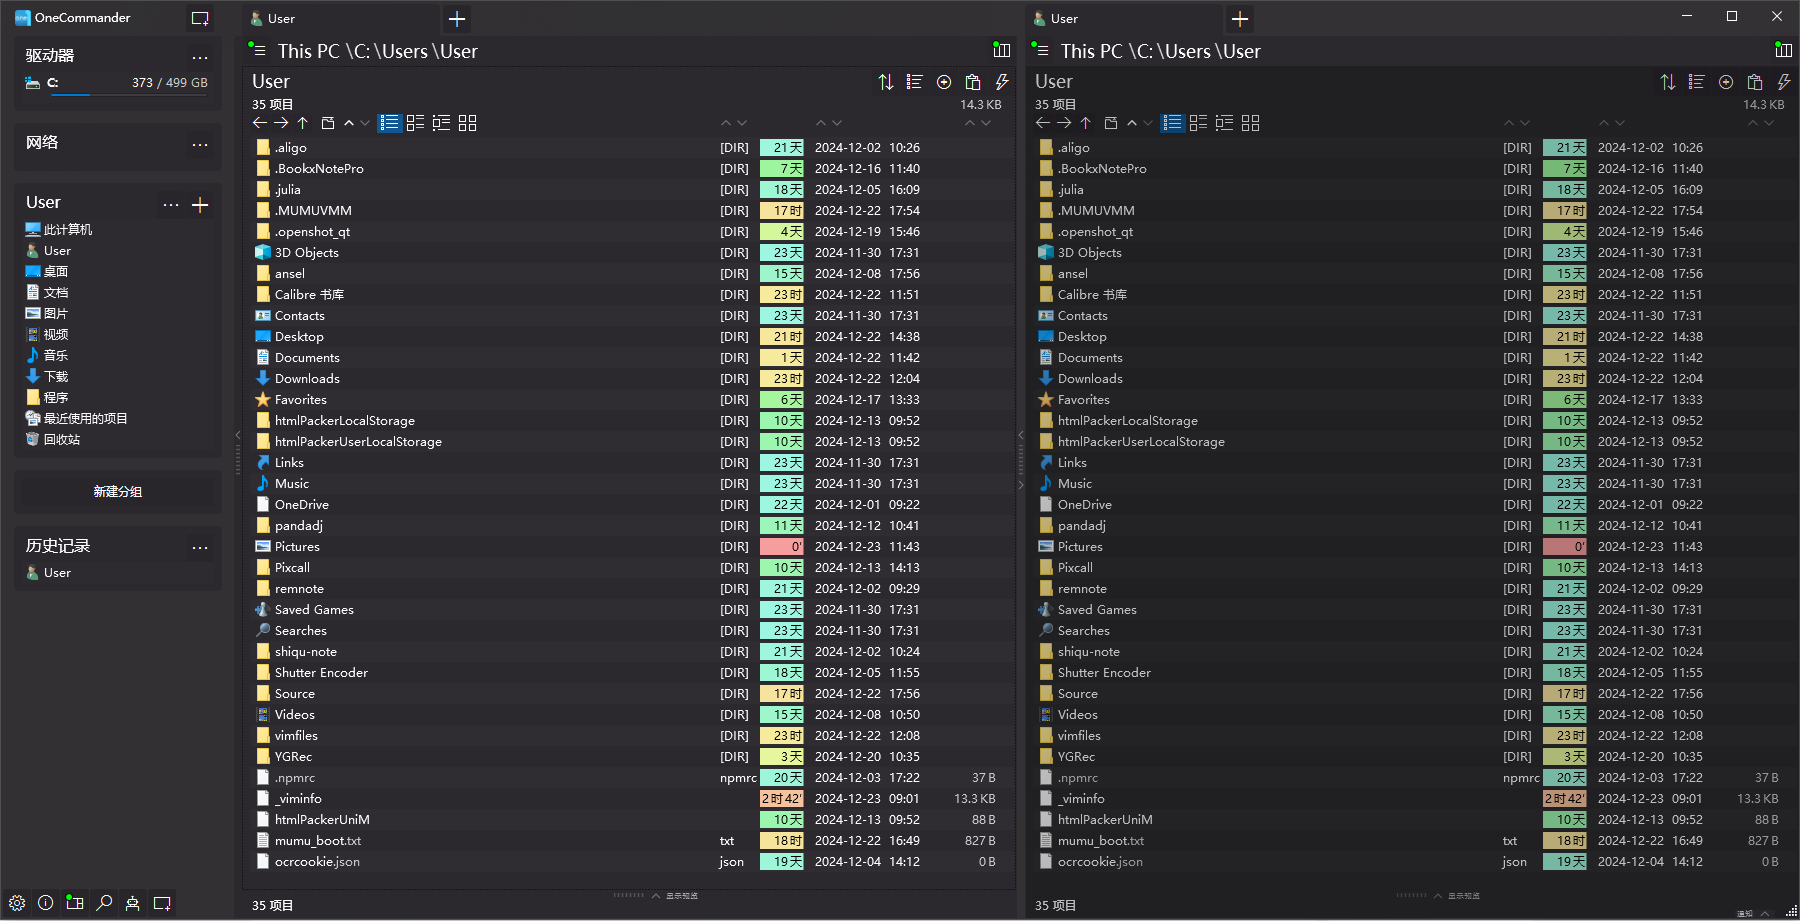Click the clipboard paste icon in left pane
Screen dimensions: 1800x921
tap(972, 82)
